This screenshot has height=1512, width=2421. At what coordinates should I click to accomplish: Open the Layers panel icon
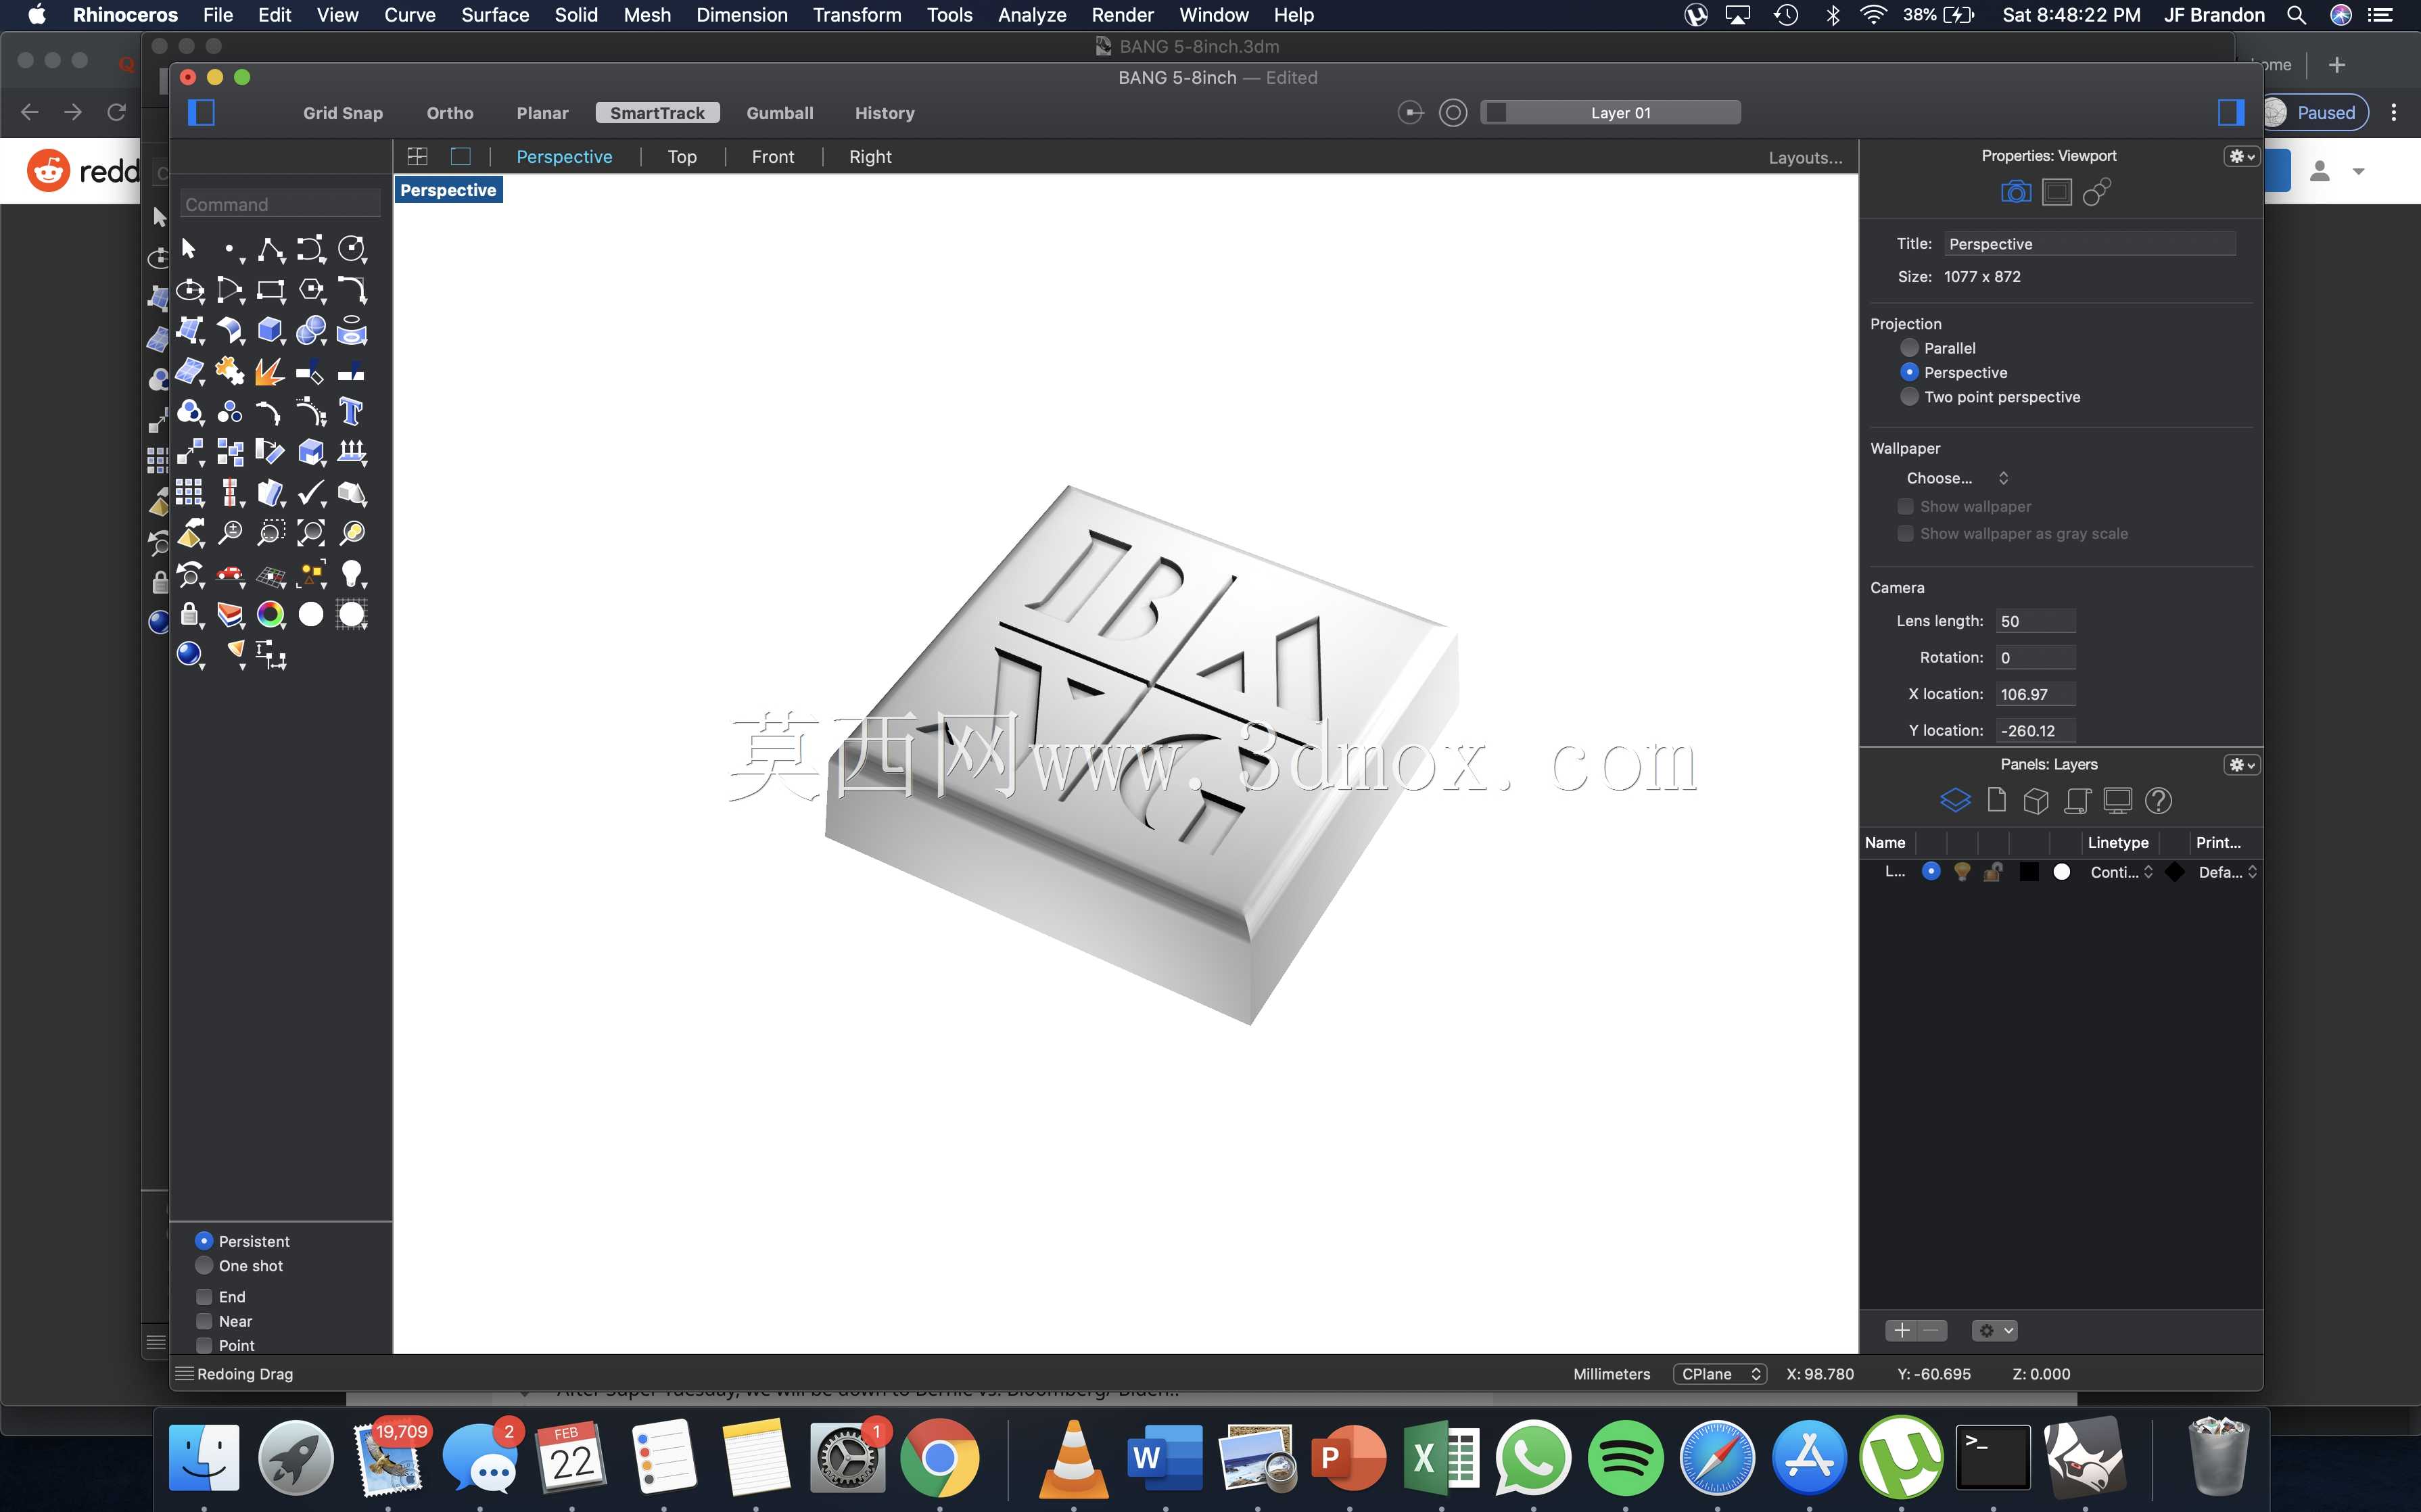[x=1955, y=800]
